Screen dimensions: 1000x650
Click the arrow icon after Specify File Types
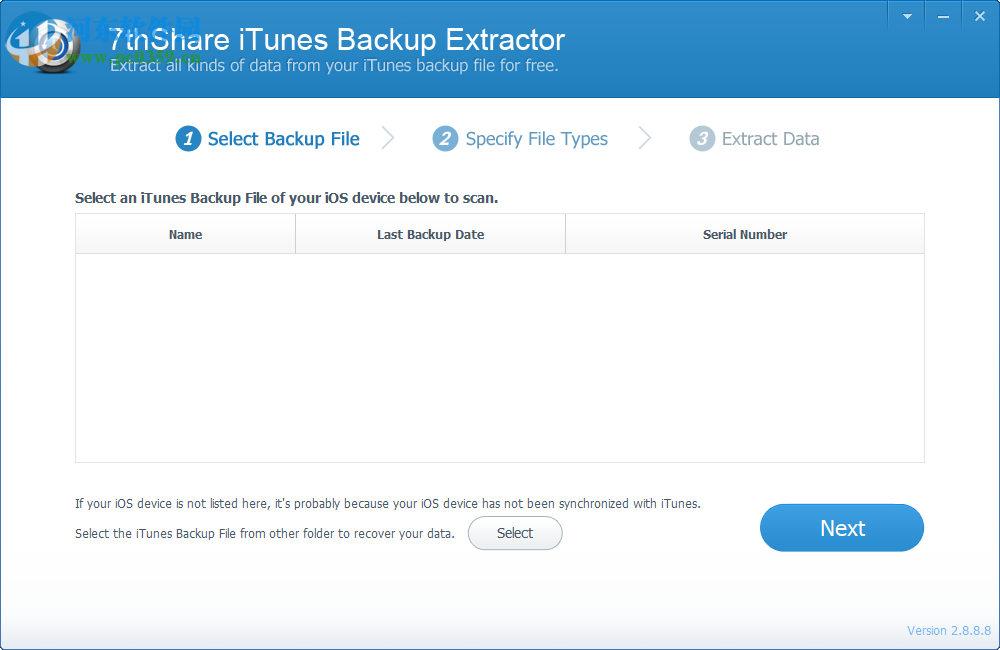(x=644, y=138)
